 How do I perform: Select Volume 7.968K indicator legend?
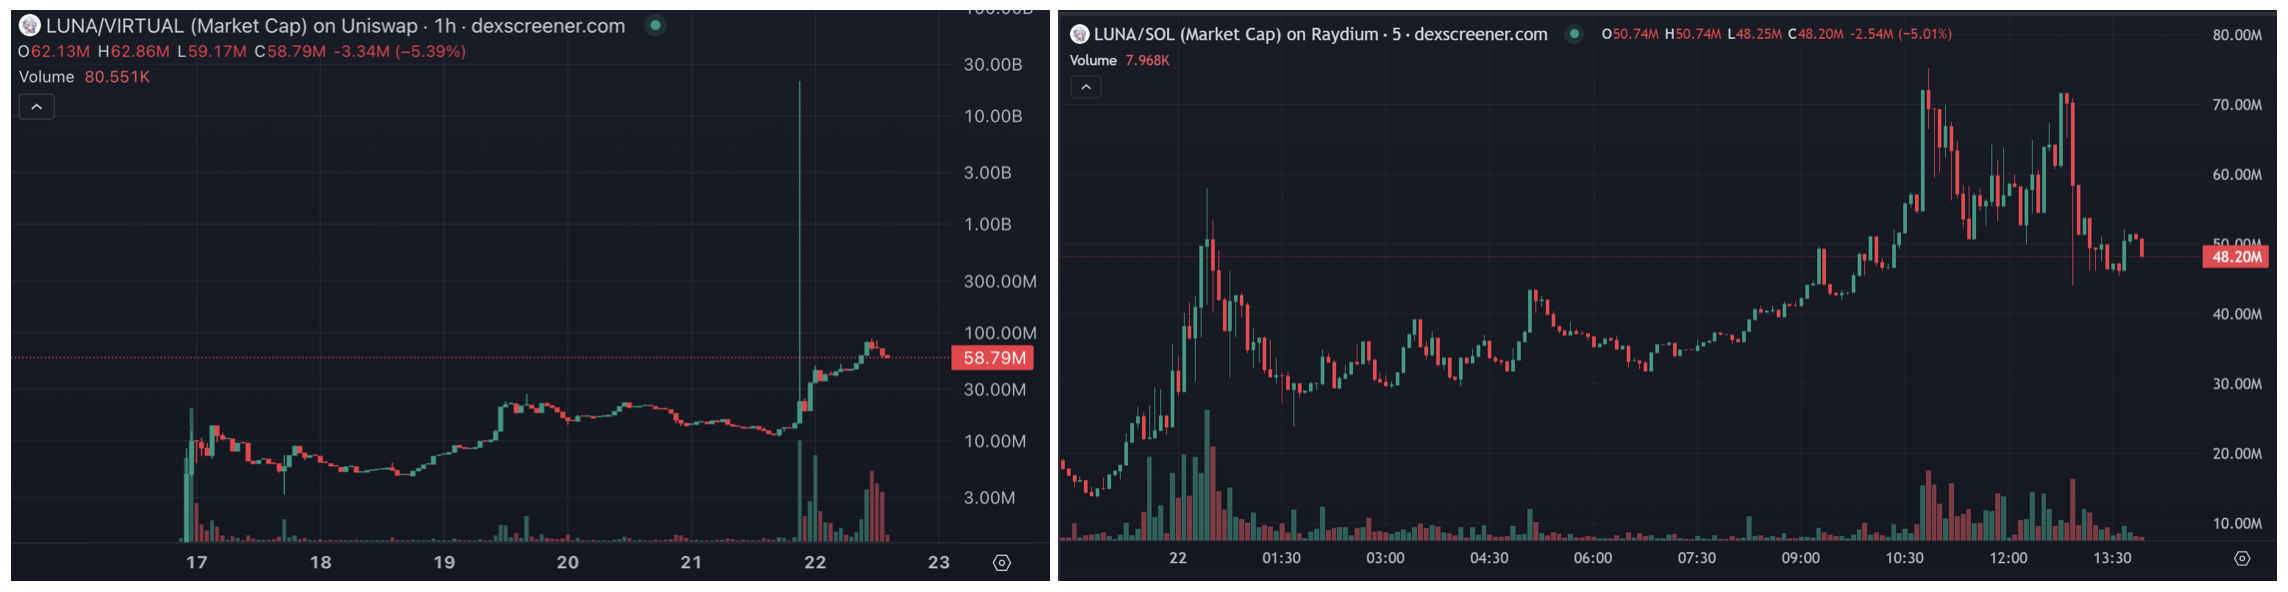coord(1119,60)
